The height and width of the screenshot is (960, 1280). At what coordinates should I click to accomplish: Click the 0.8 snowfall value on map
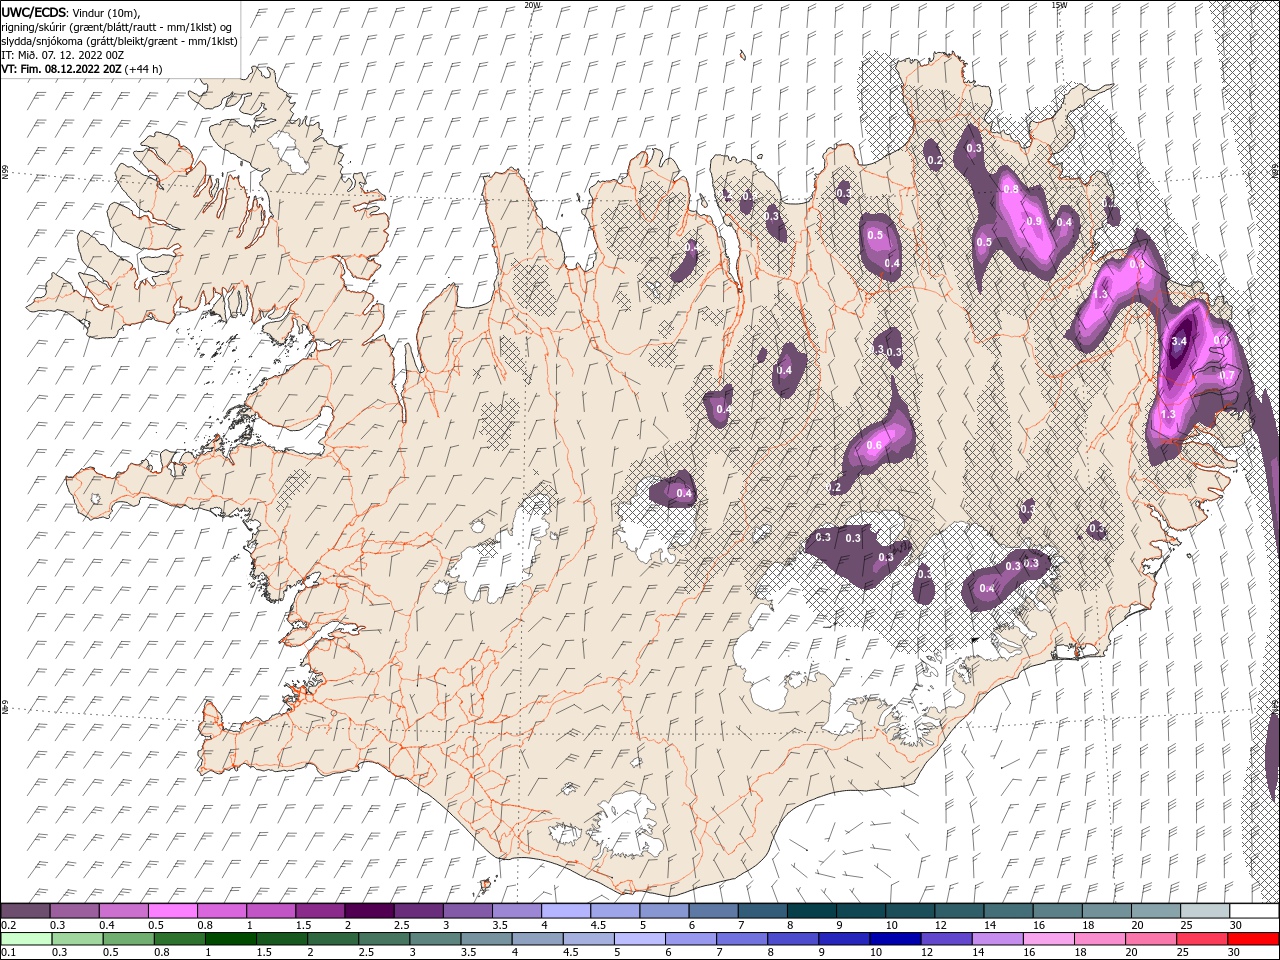[1010, 189]
